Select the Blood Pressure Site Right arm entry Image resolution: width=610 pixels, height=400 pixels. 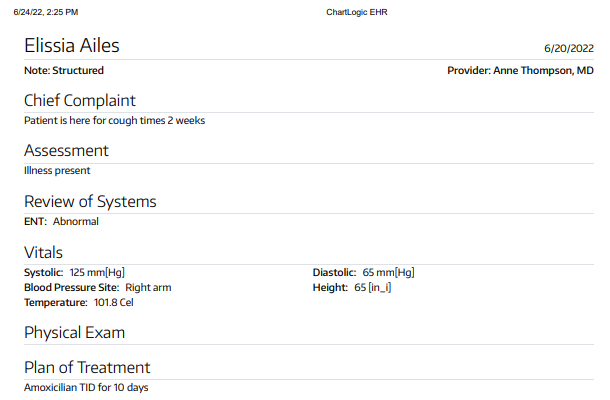(x=97, y=287)
